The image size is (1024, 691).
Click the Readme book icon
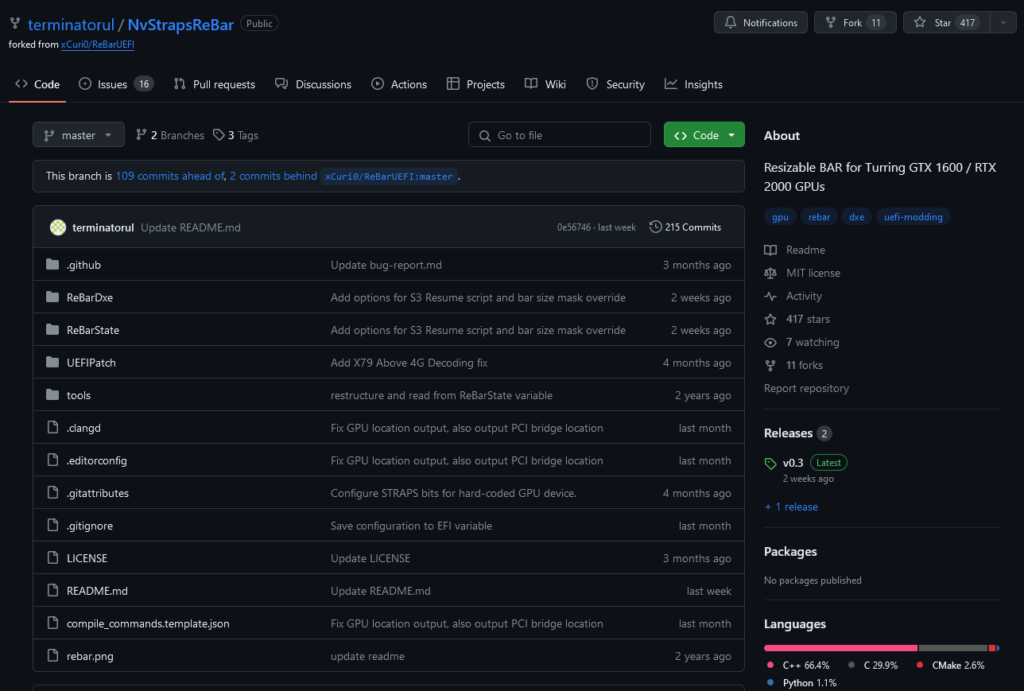tap(770, 250)
